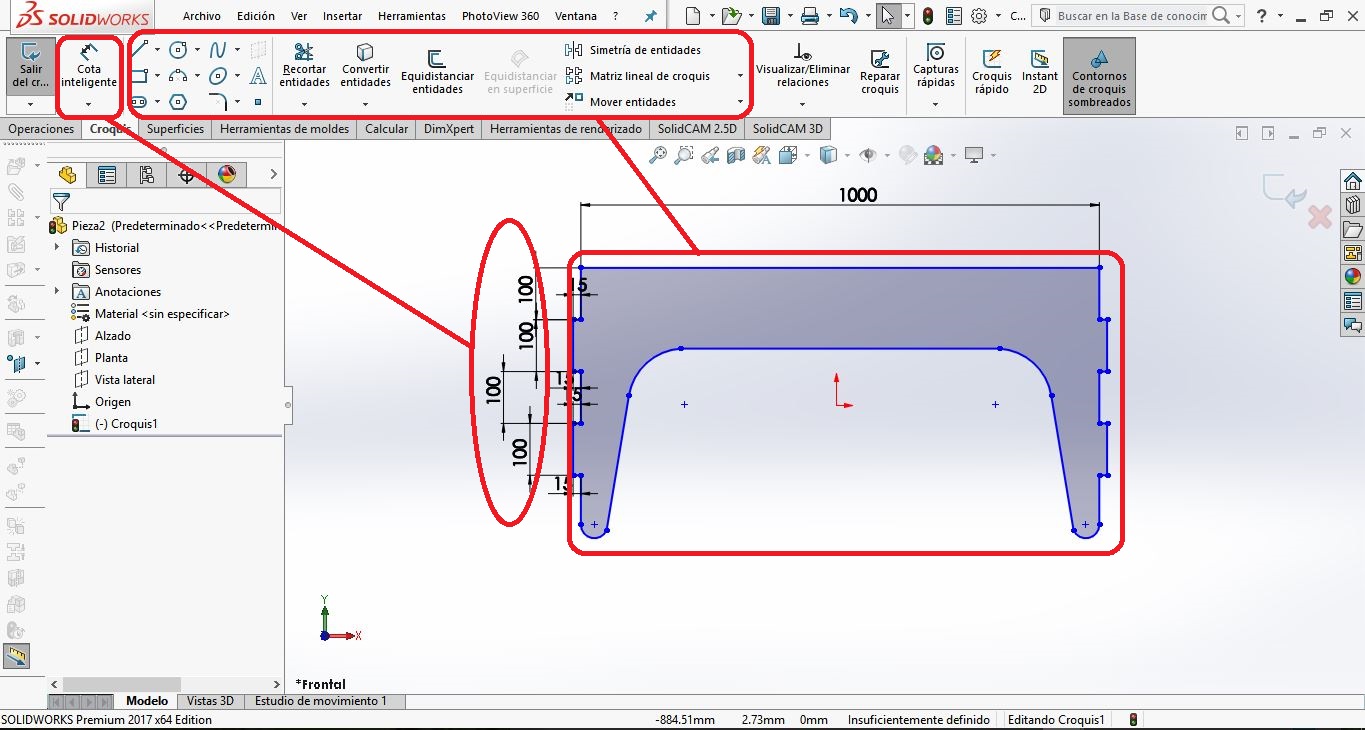
Task: Toggle Croquis rápido rapid sketch
Action: 992,71
